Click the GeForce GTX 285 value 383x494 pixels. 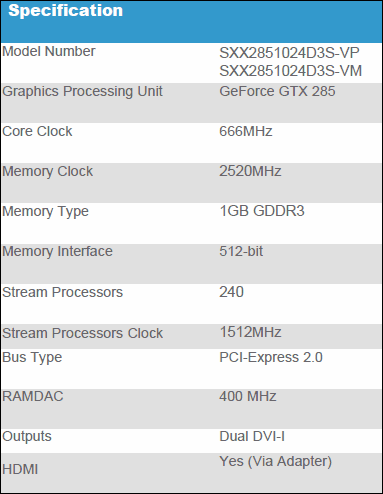(x=277, y=91)
